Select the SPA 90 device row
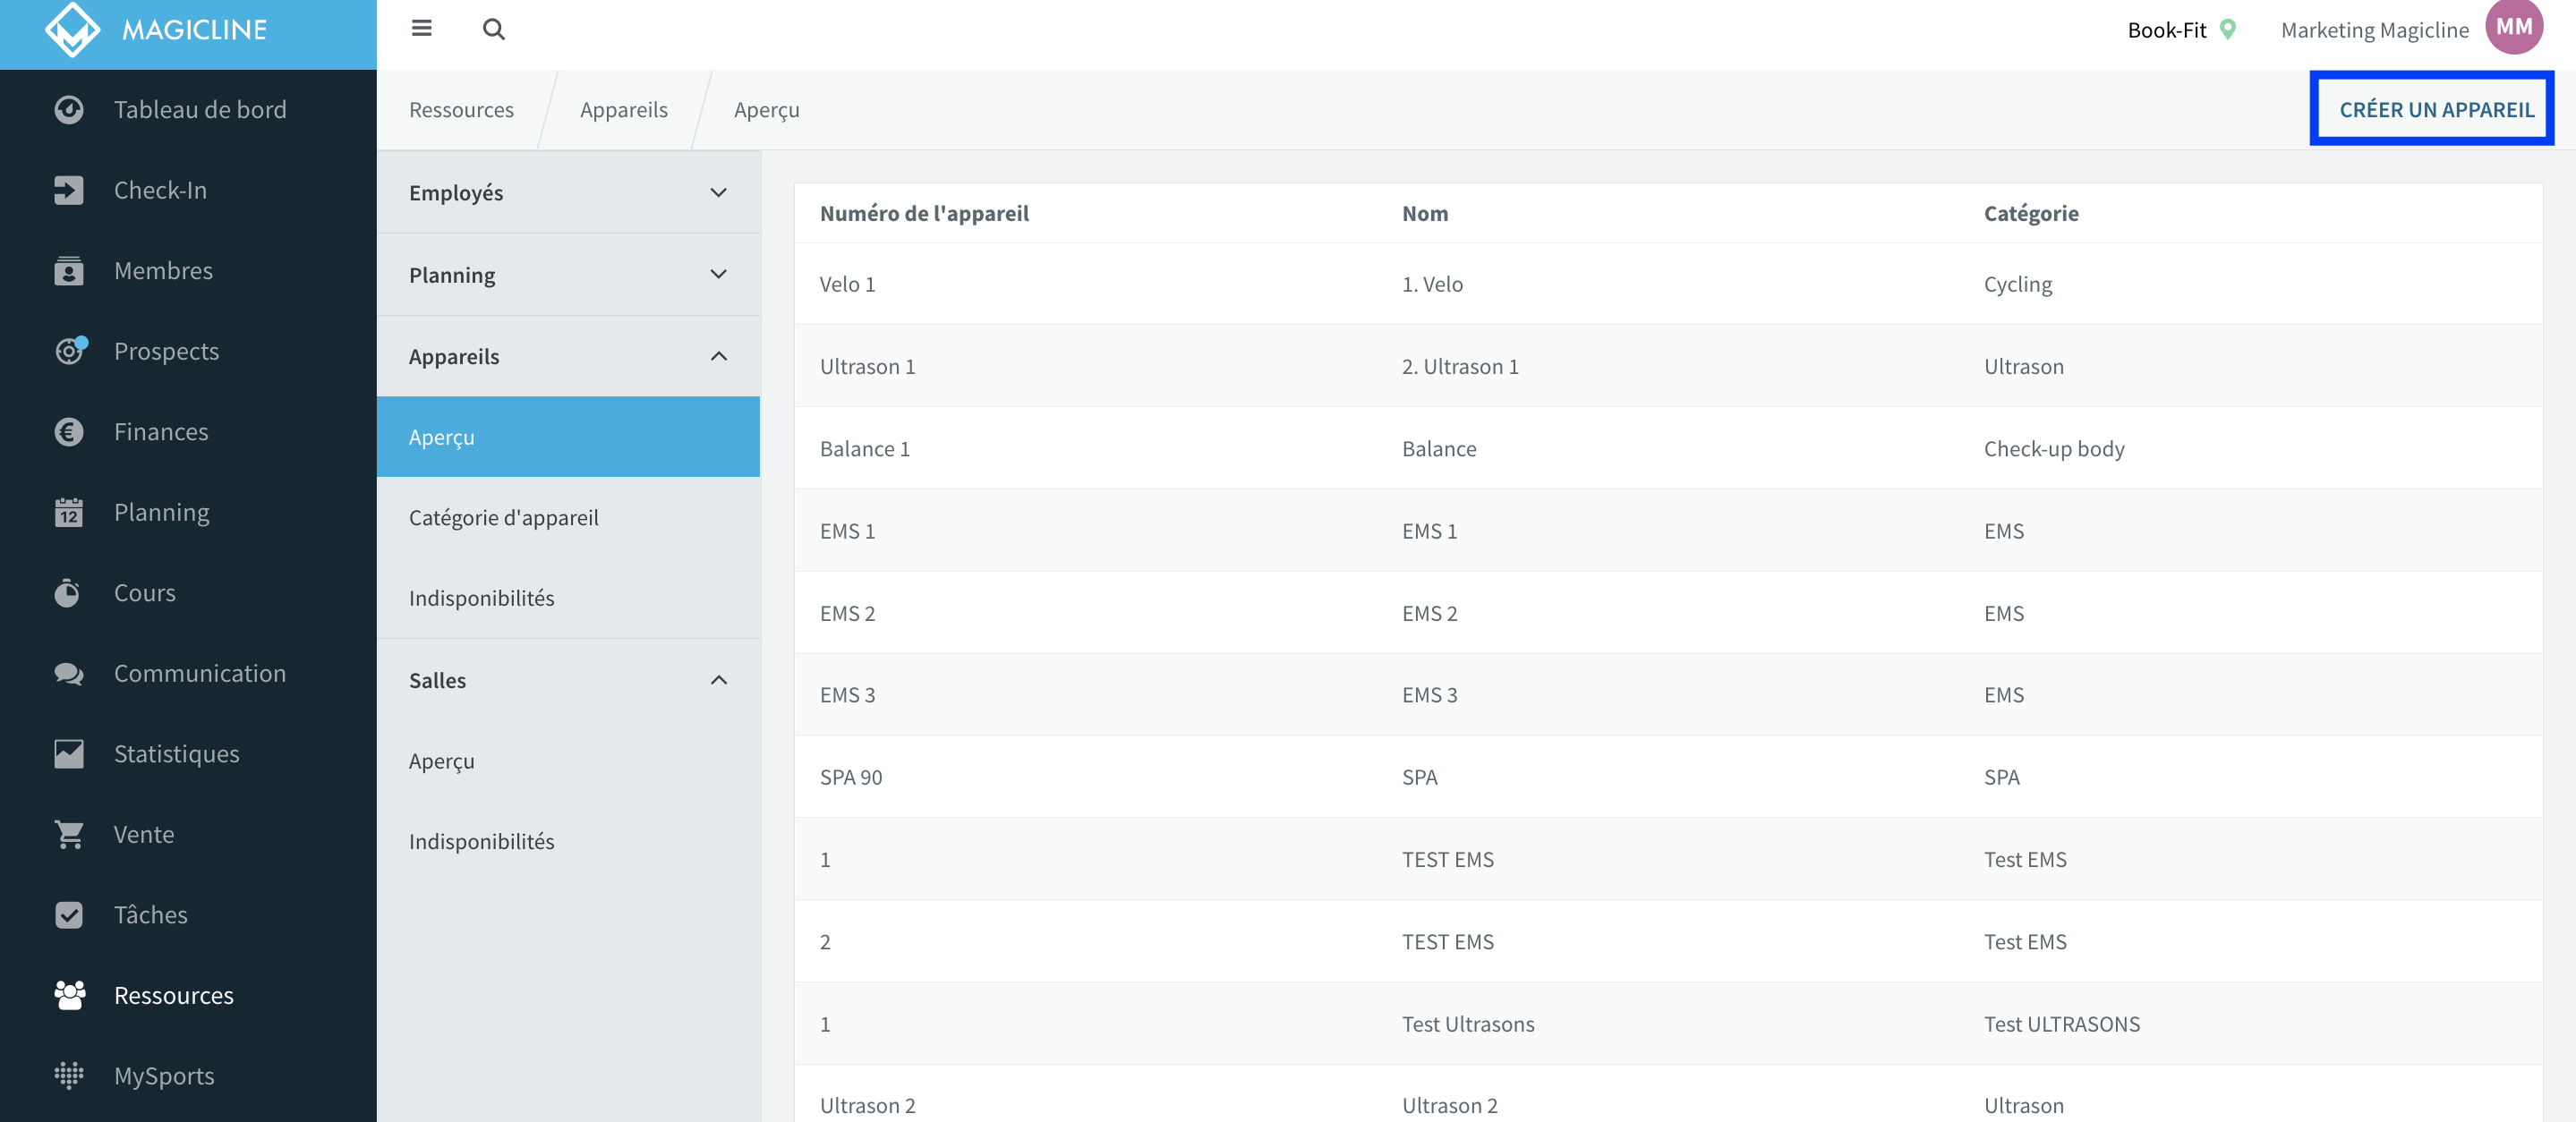Screen dimensions: 2576x1122 pos(1668,777)
